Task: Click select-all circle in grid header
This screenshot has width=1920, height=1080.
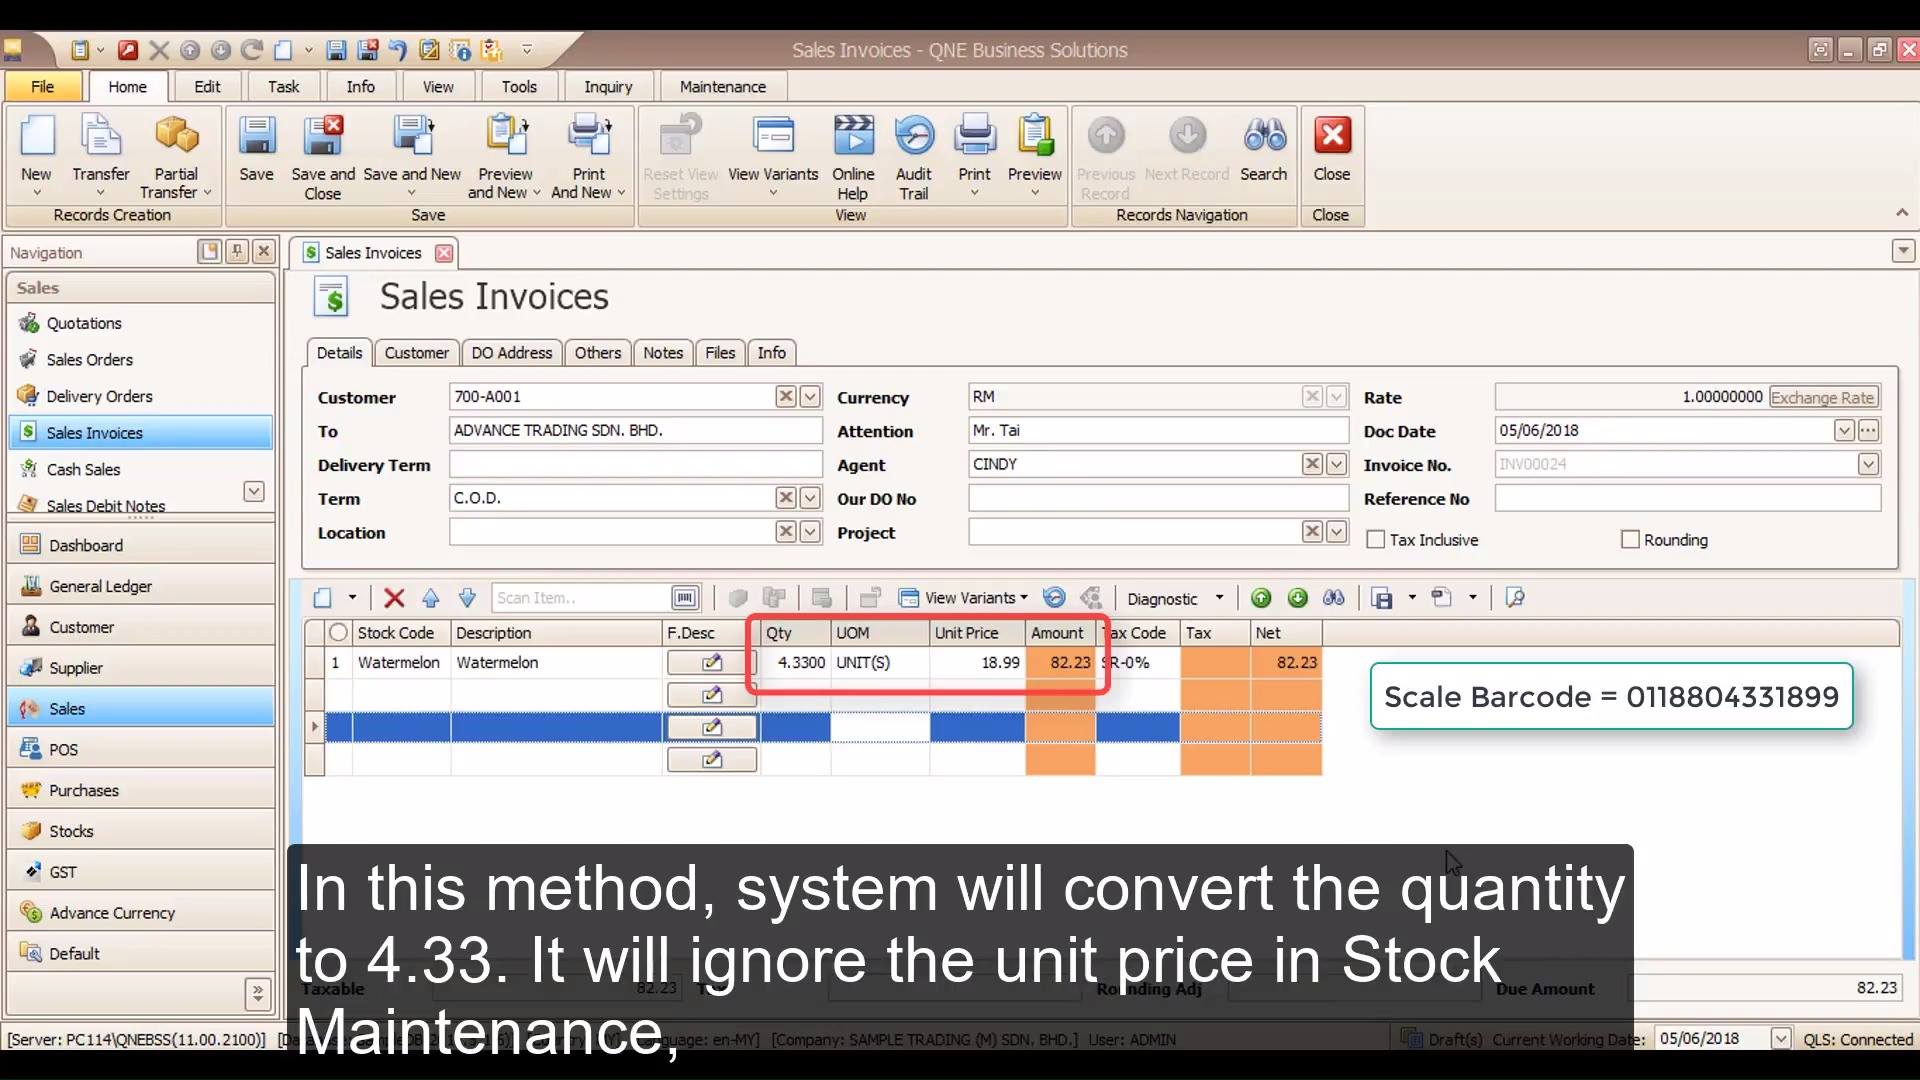Action: pyautogui.click(x=339, y=633)
